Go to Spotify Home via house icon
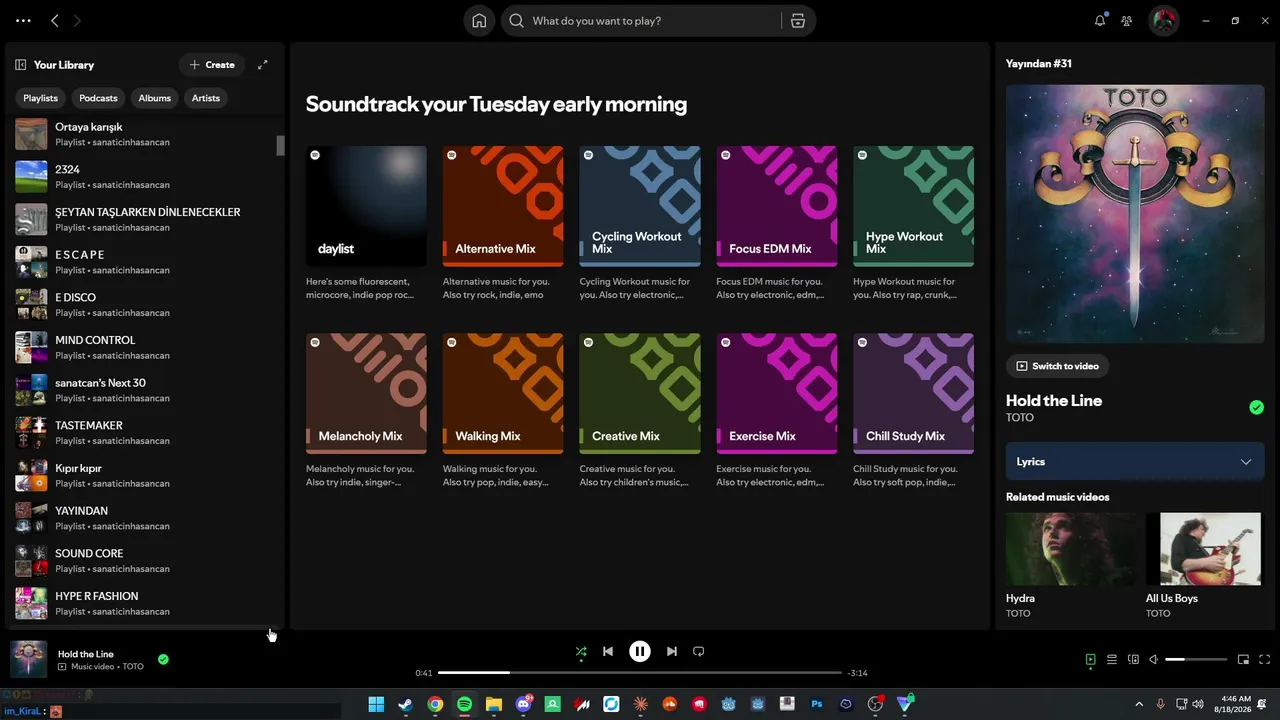This screenshot has width=1280, height=720. 479,21
